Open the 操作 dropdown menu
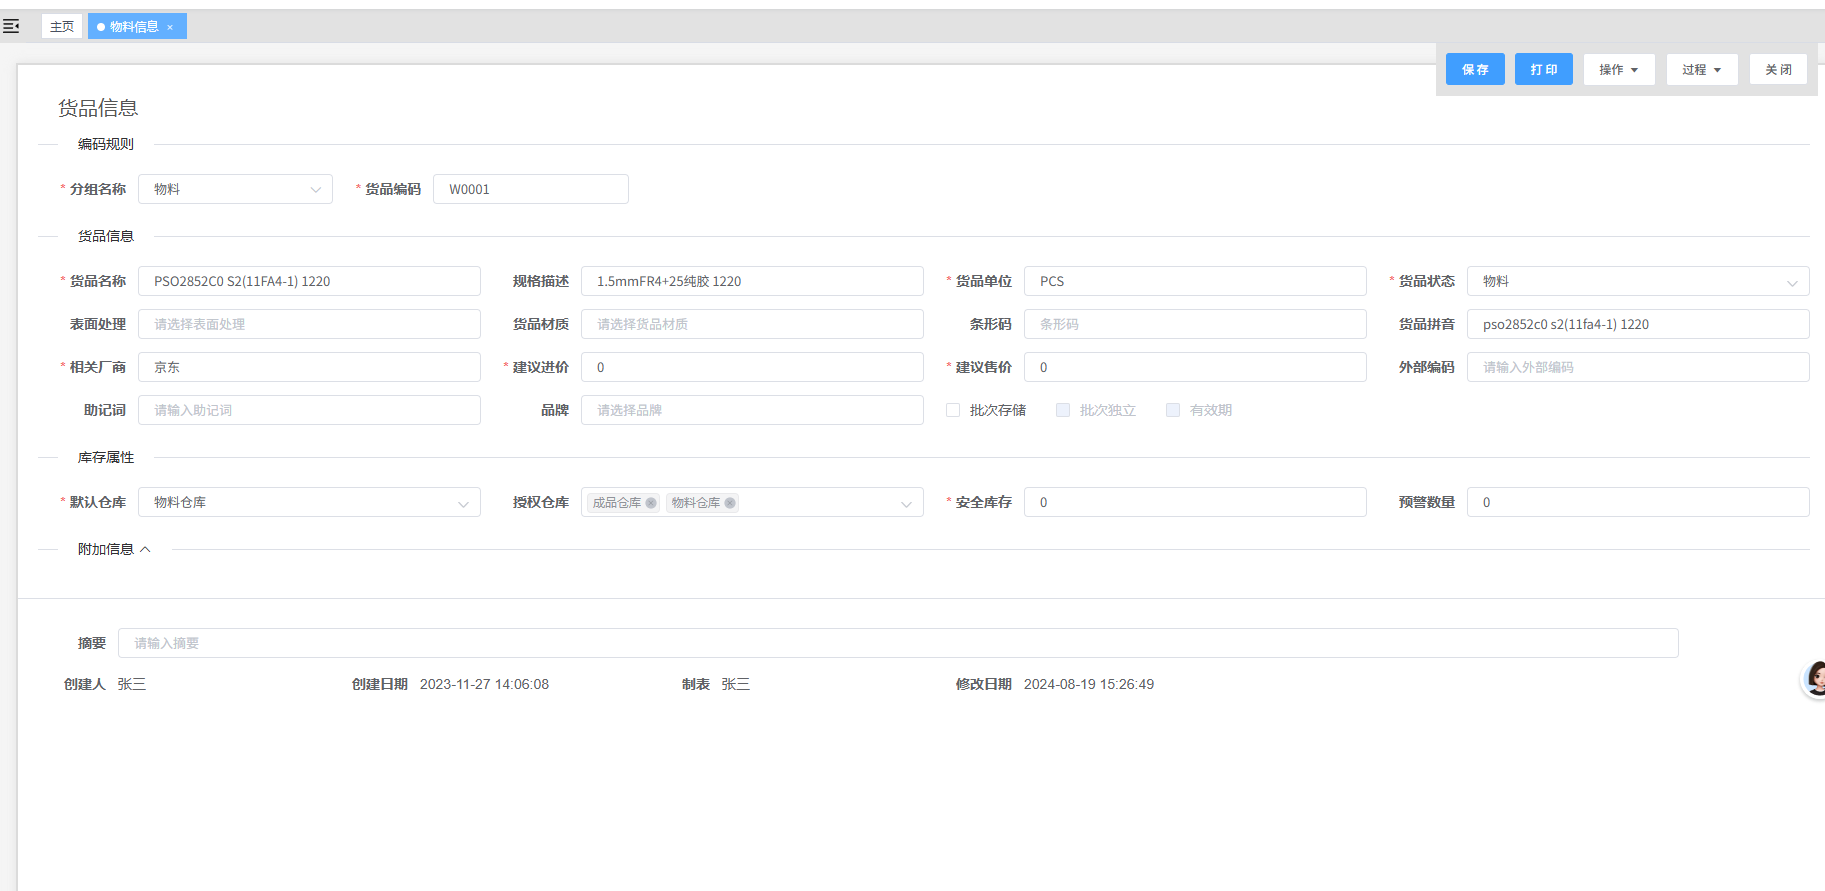Screen dimensions: 1825x891 (1618, 70)
